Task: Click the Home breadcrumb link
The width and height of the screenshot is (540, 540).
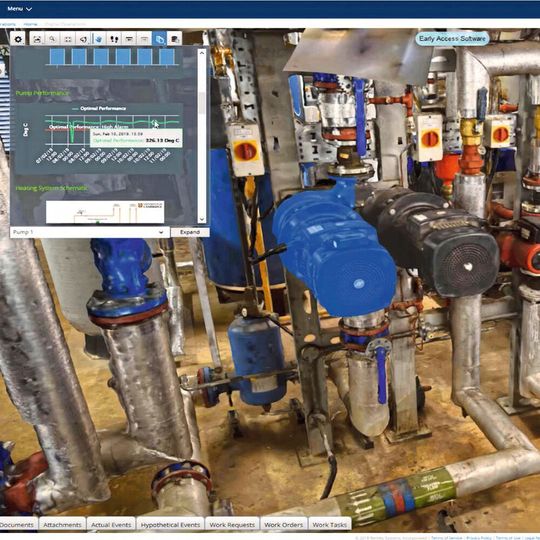Action: point(30,24)
